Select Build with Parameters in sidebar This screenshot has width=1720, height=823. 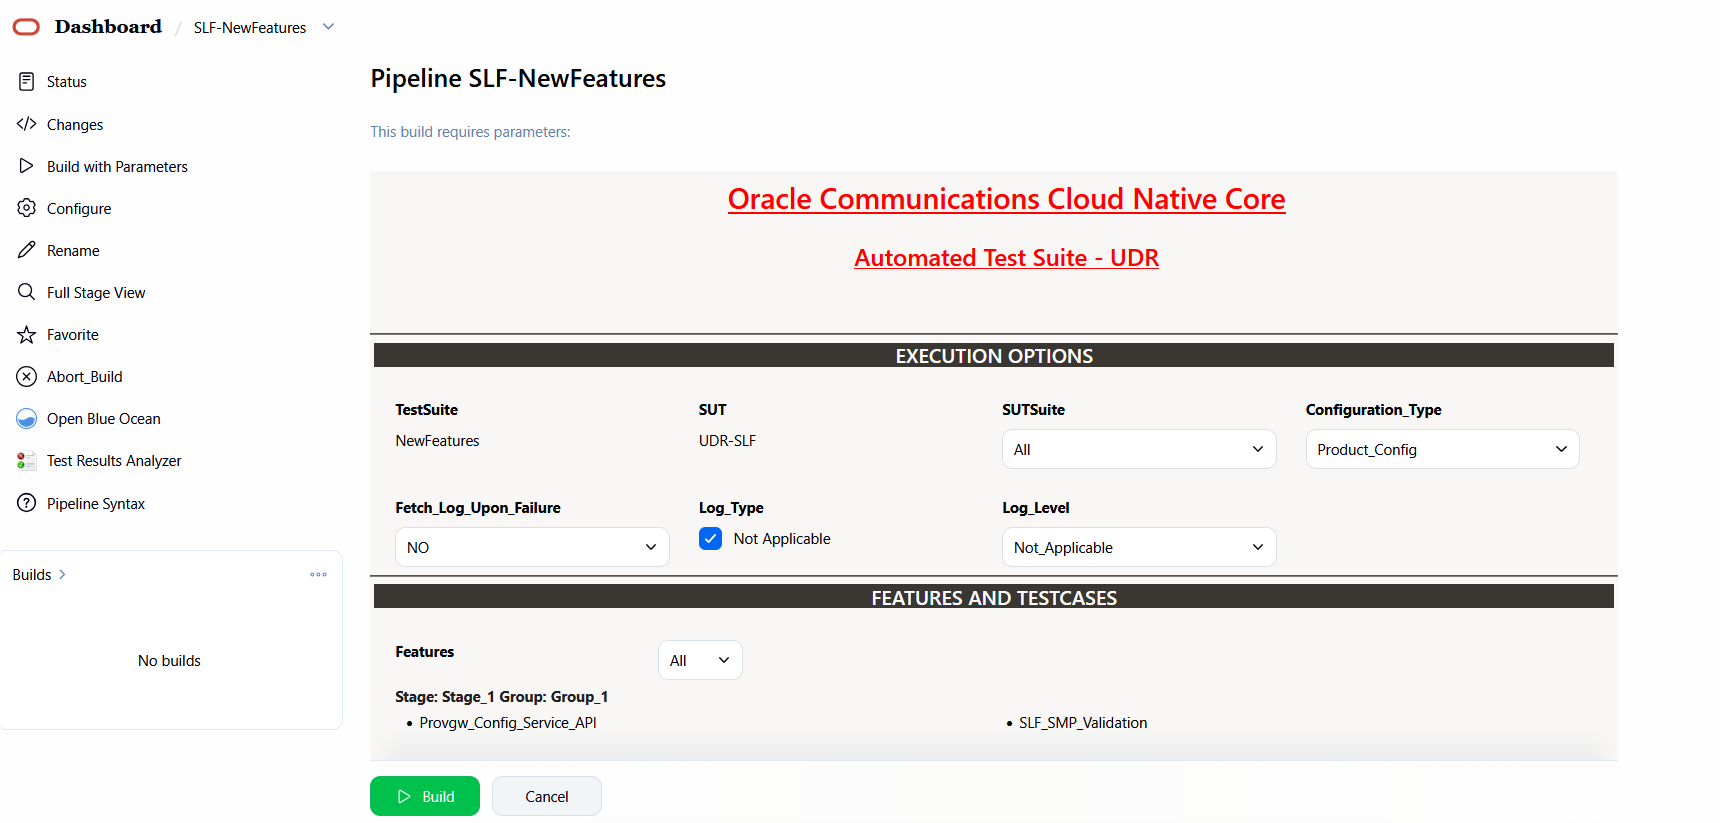point(117,167)
